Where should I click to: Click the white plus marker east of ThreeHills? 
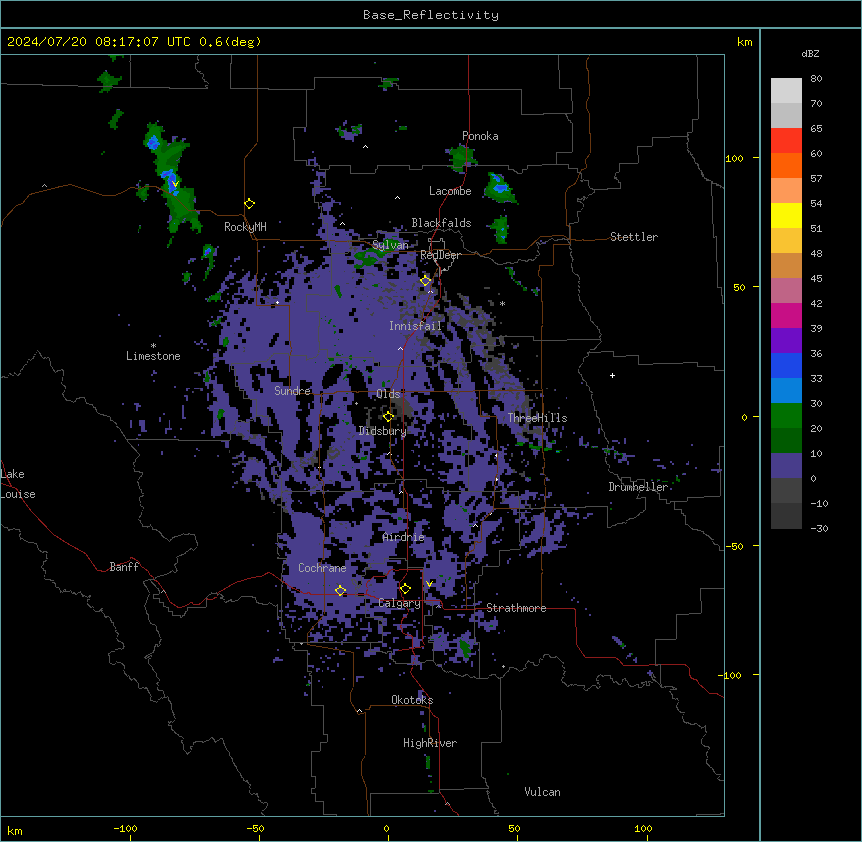(x=612, y=375)
